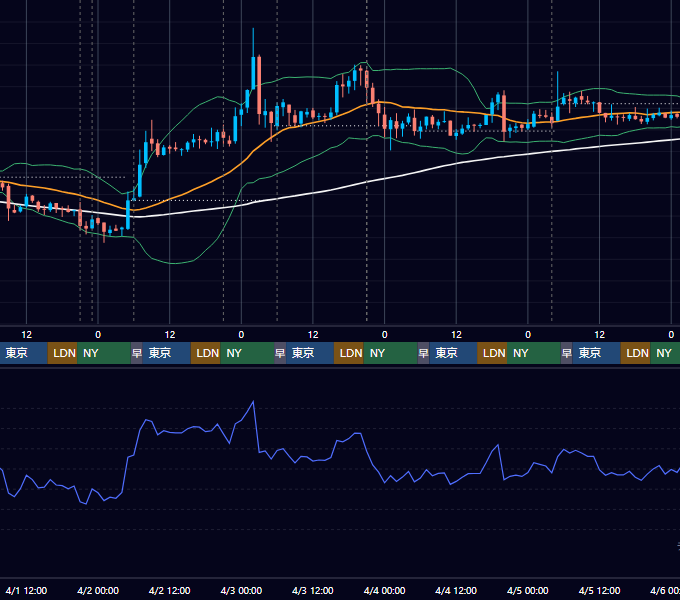Click the 早 early-session block on 4/2
This screenshot has width=680, height=600.
[137, 353]
